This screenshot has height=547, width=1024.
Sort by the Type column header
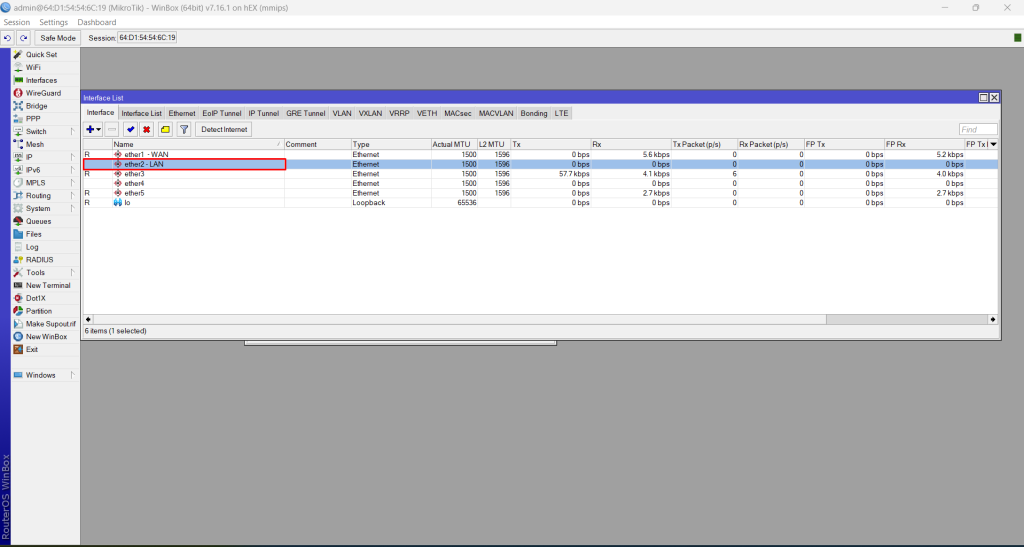point(391,144)
